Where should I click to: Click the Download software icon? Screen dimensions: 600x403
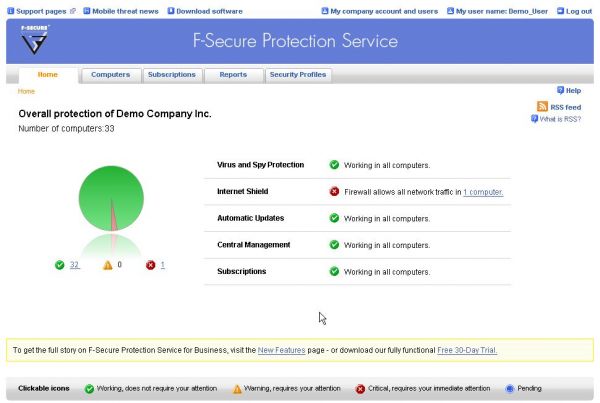pos(171,11)
